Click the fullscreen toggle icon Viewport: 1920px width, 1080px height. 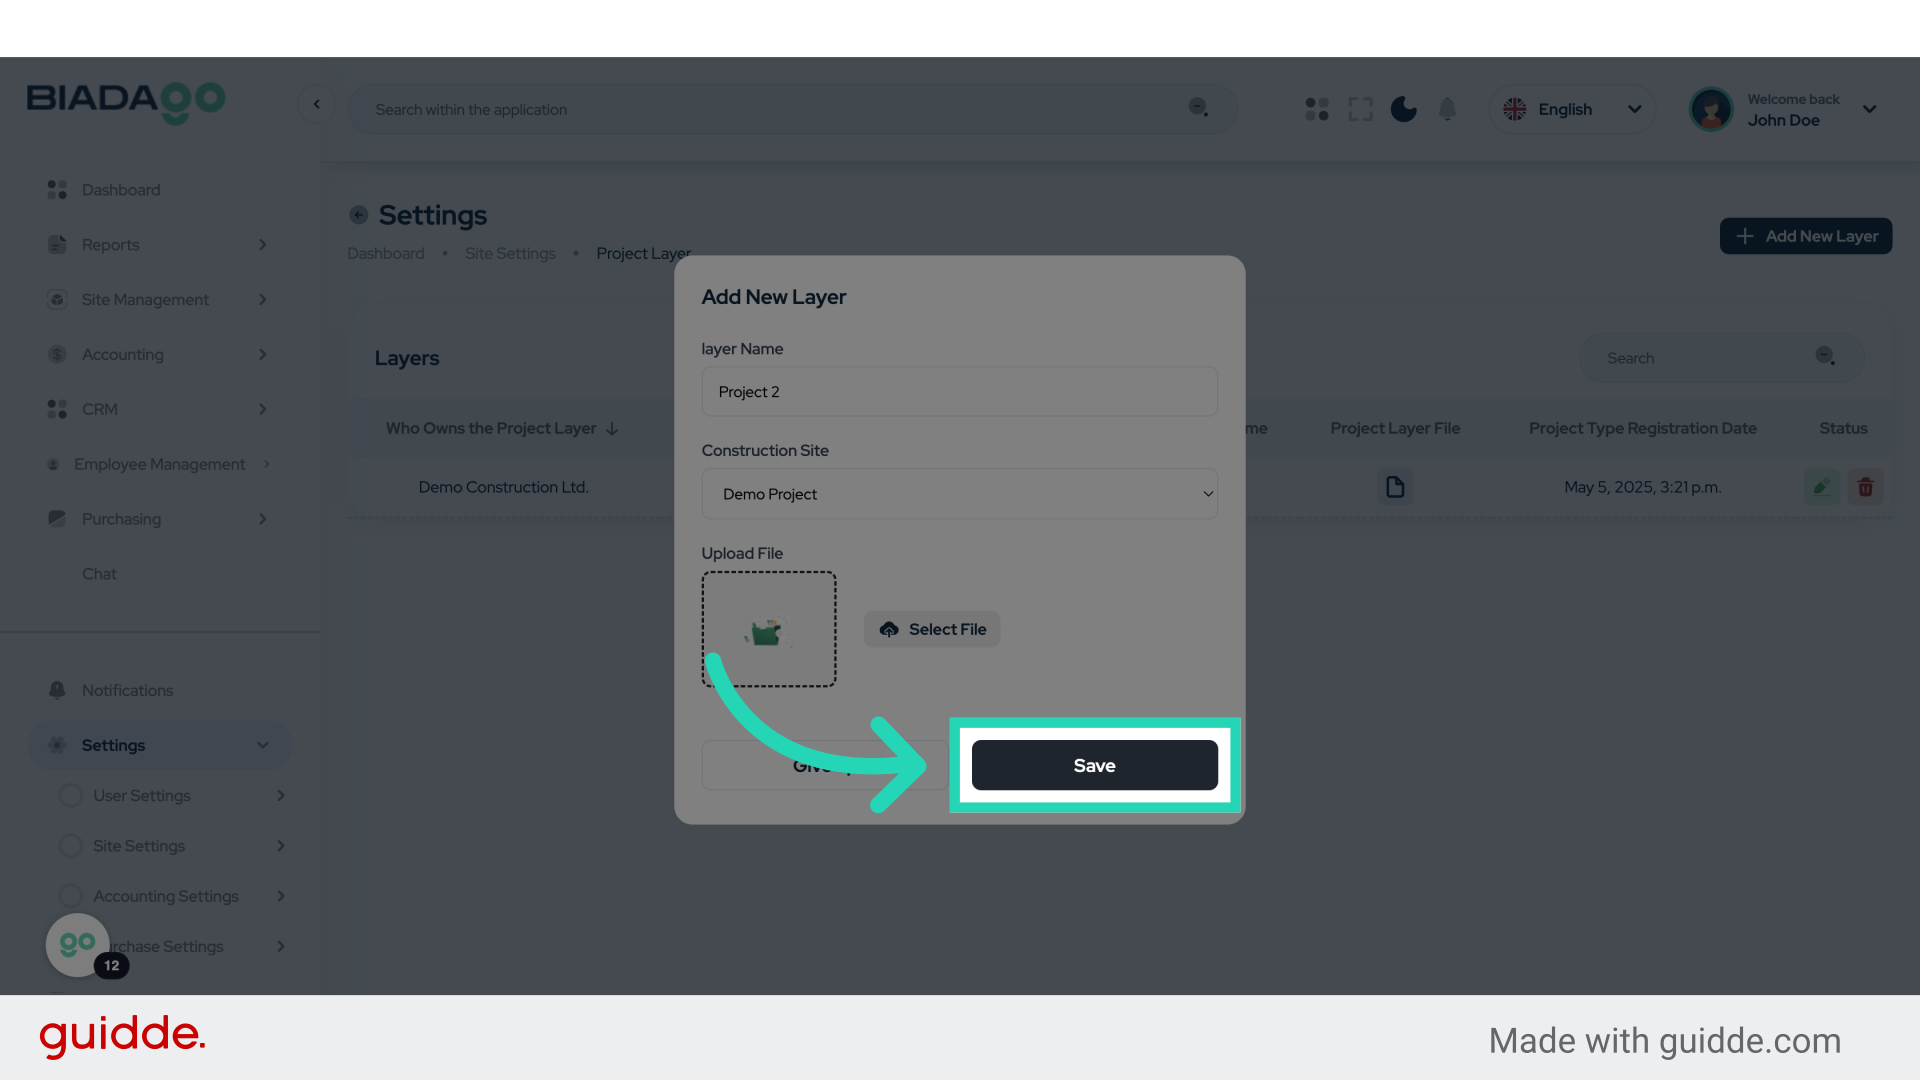click(x=1360, y=109)
